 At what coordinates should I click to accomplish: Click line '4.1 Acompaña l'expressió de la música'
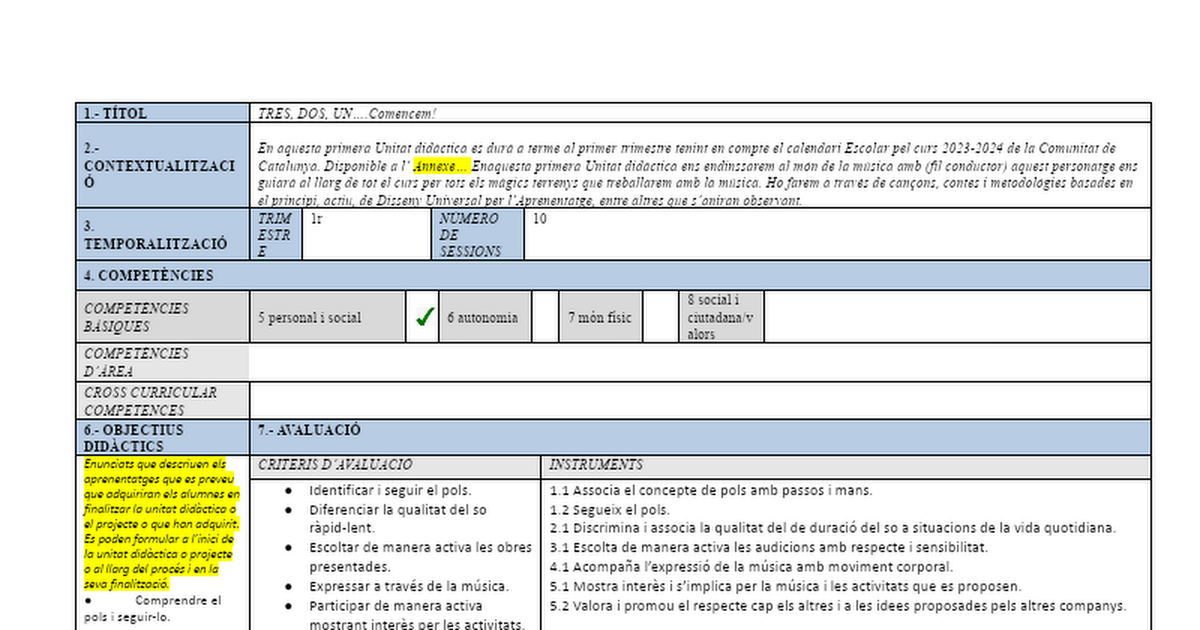(751, 566)
